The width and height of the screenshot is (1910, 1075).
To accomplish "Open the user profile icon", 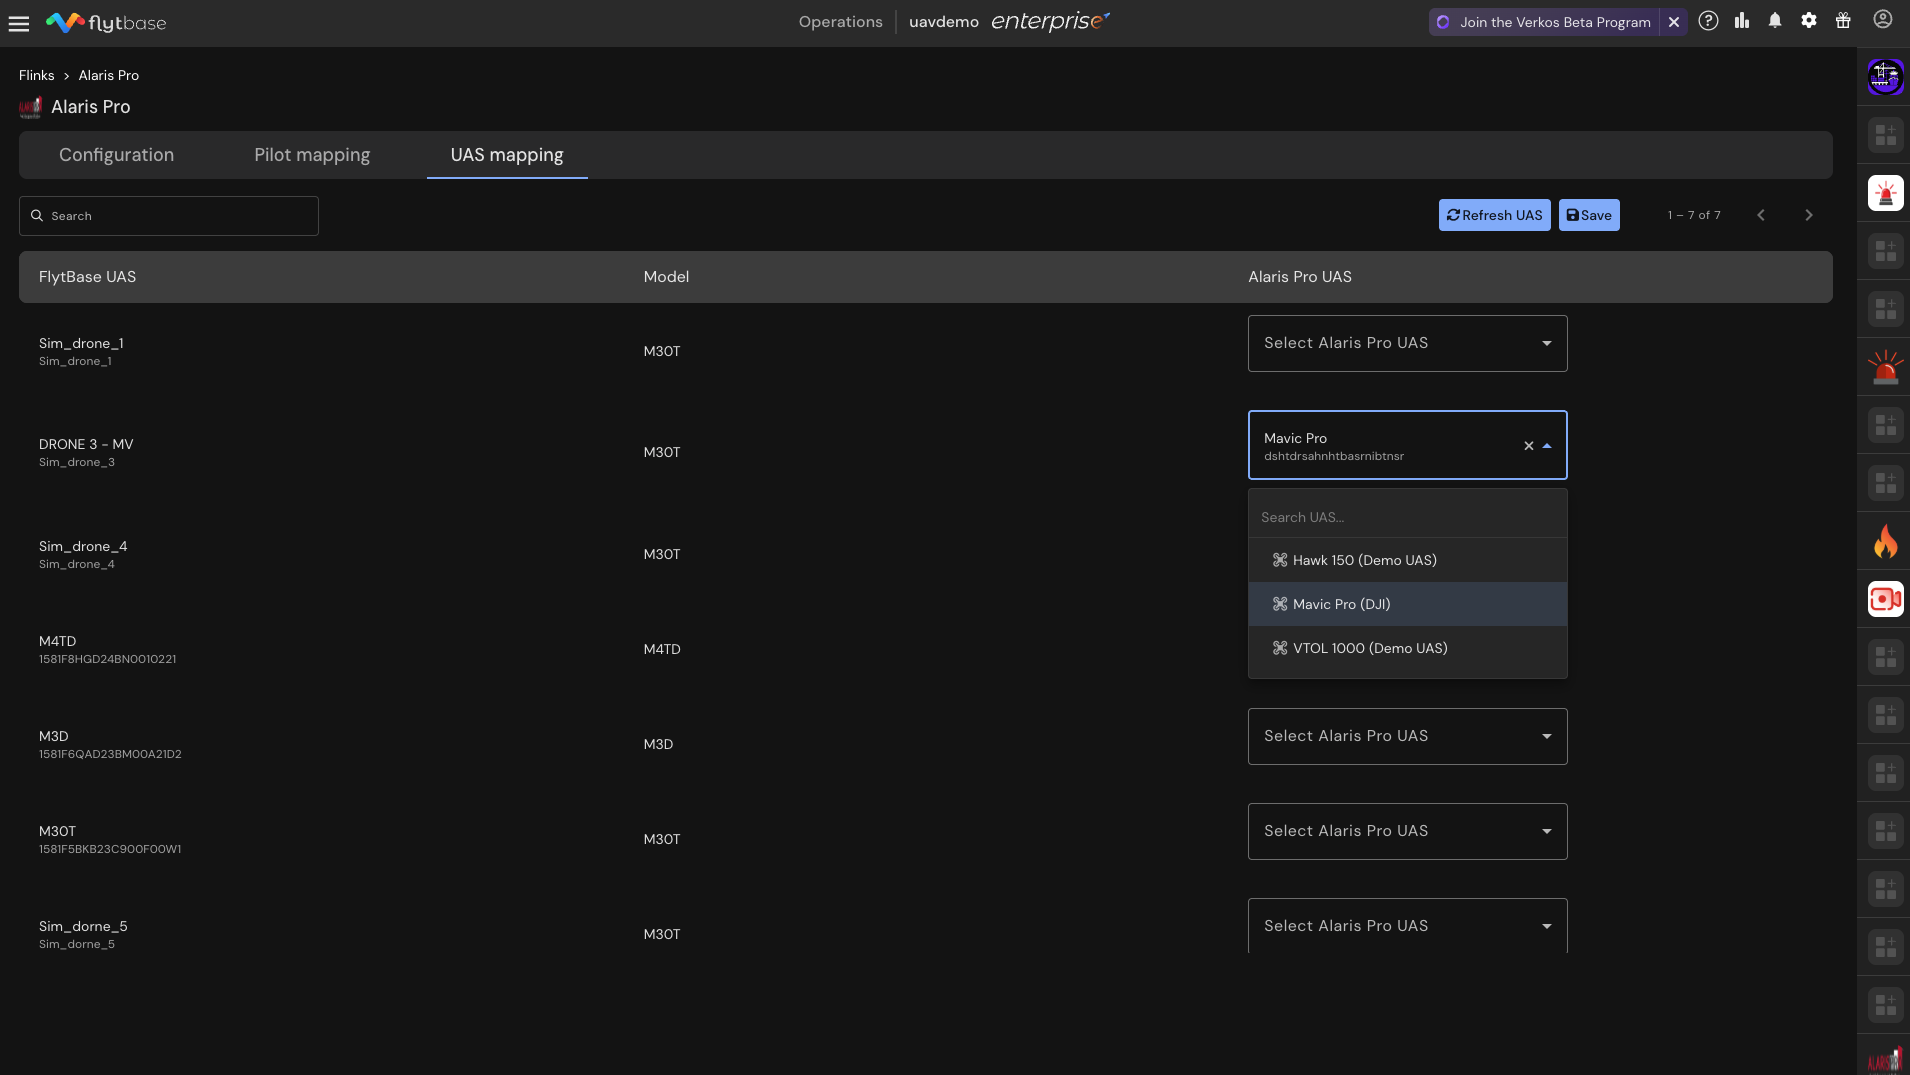I will point(1882,20).
